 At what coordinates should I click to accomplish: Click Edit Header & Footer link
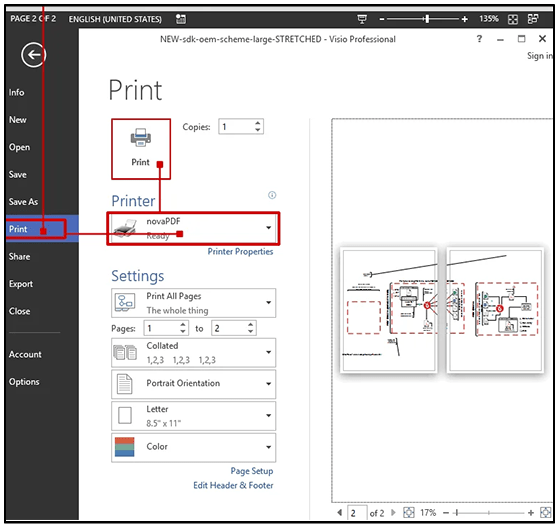[x=233, y=486]
